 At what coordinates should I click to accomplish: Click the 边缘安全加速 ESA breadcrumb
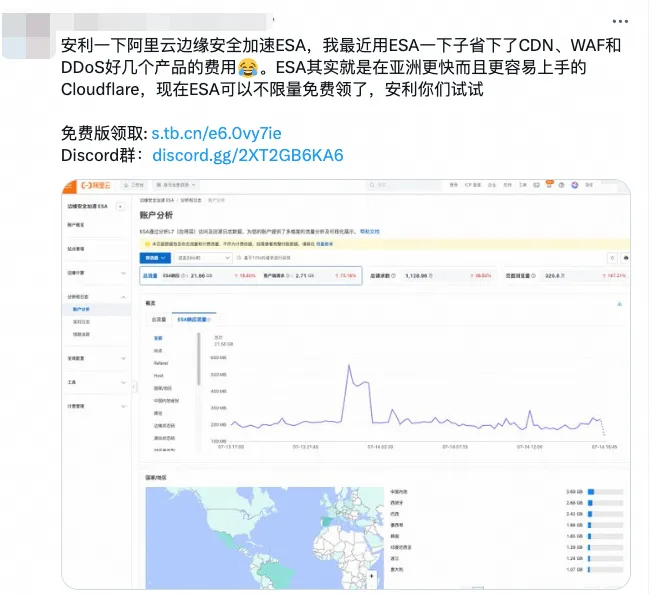tap(157, 201)
